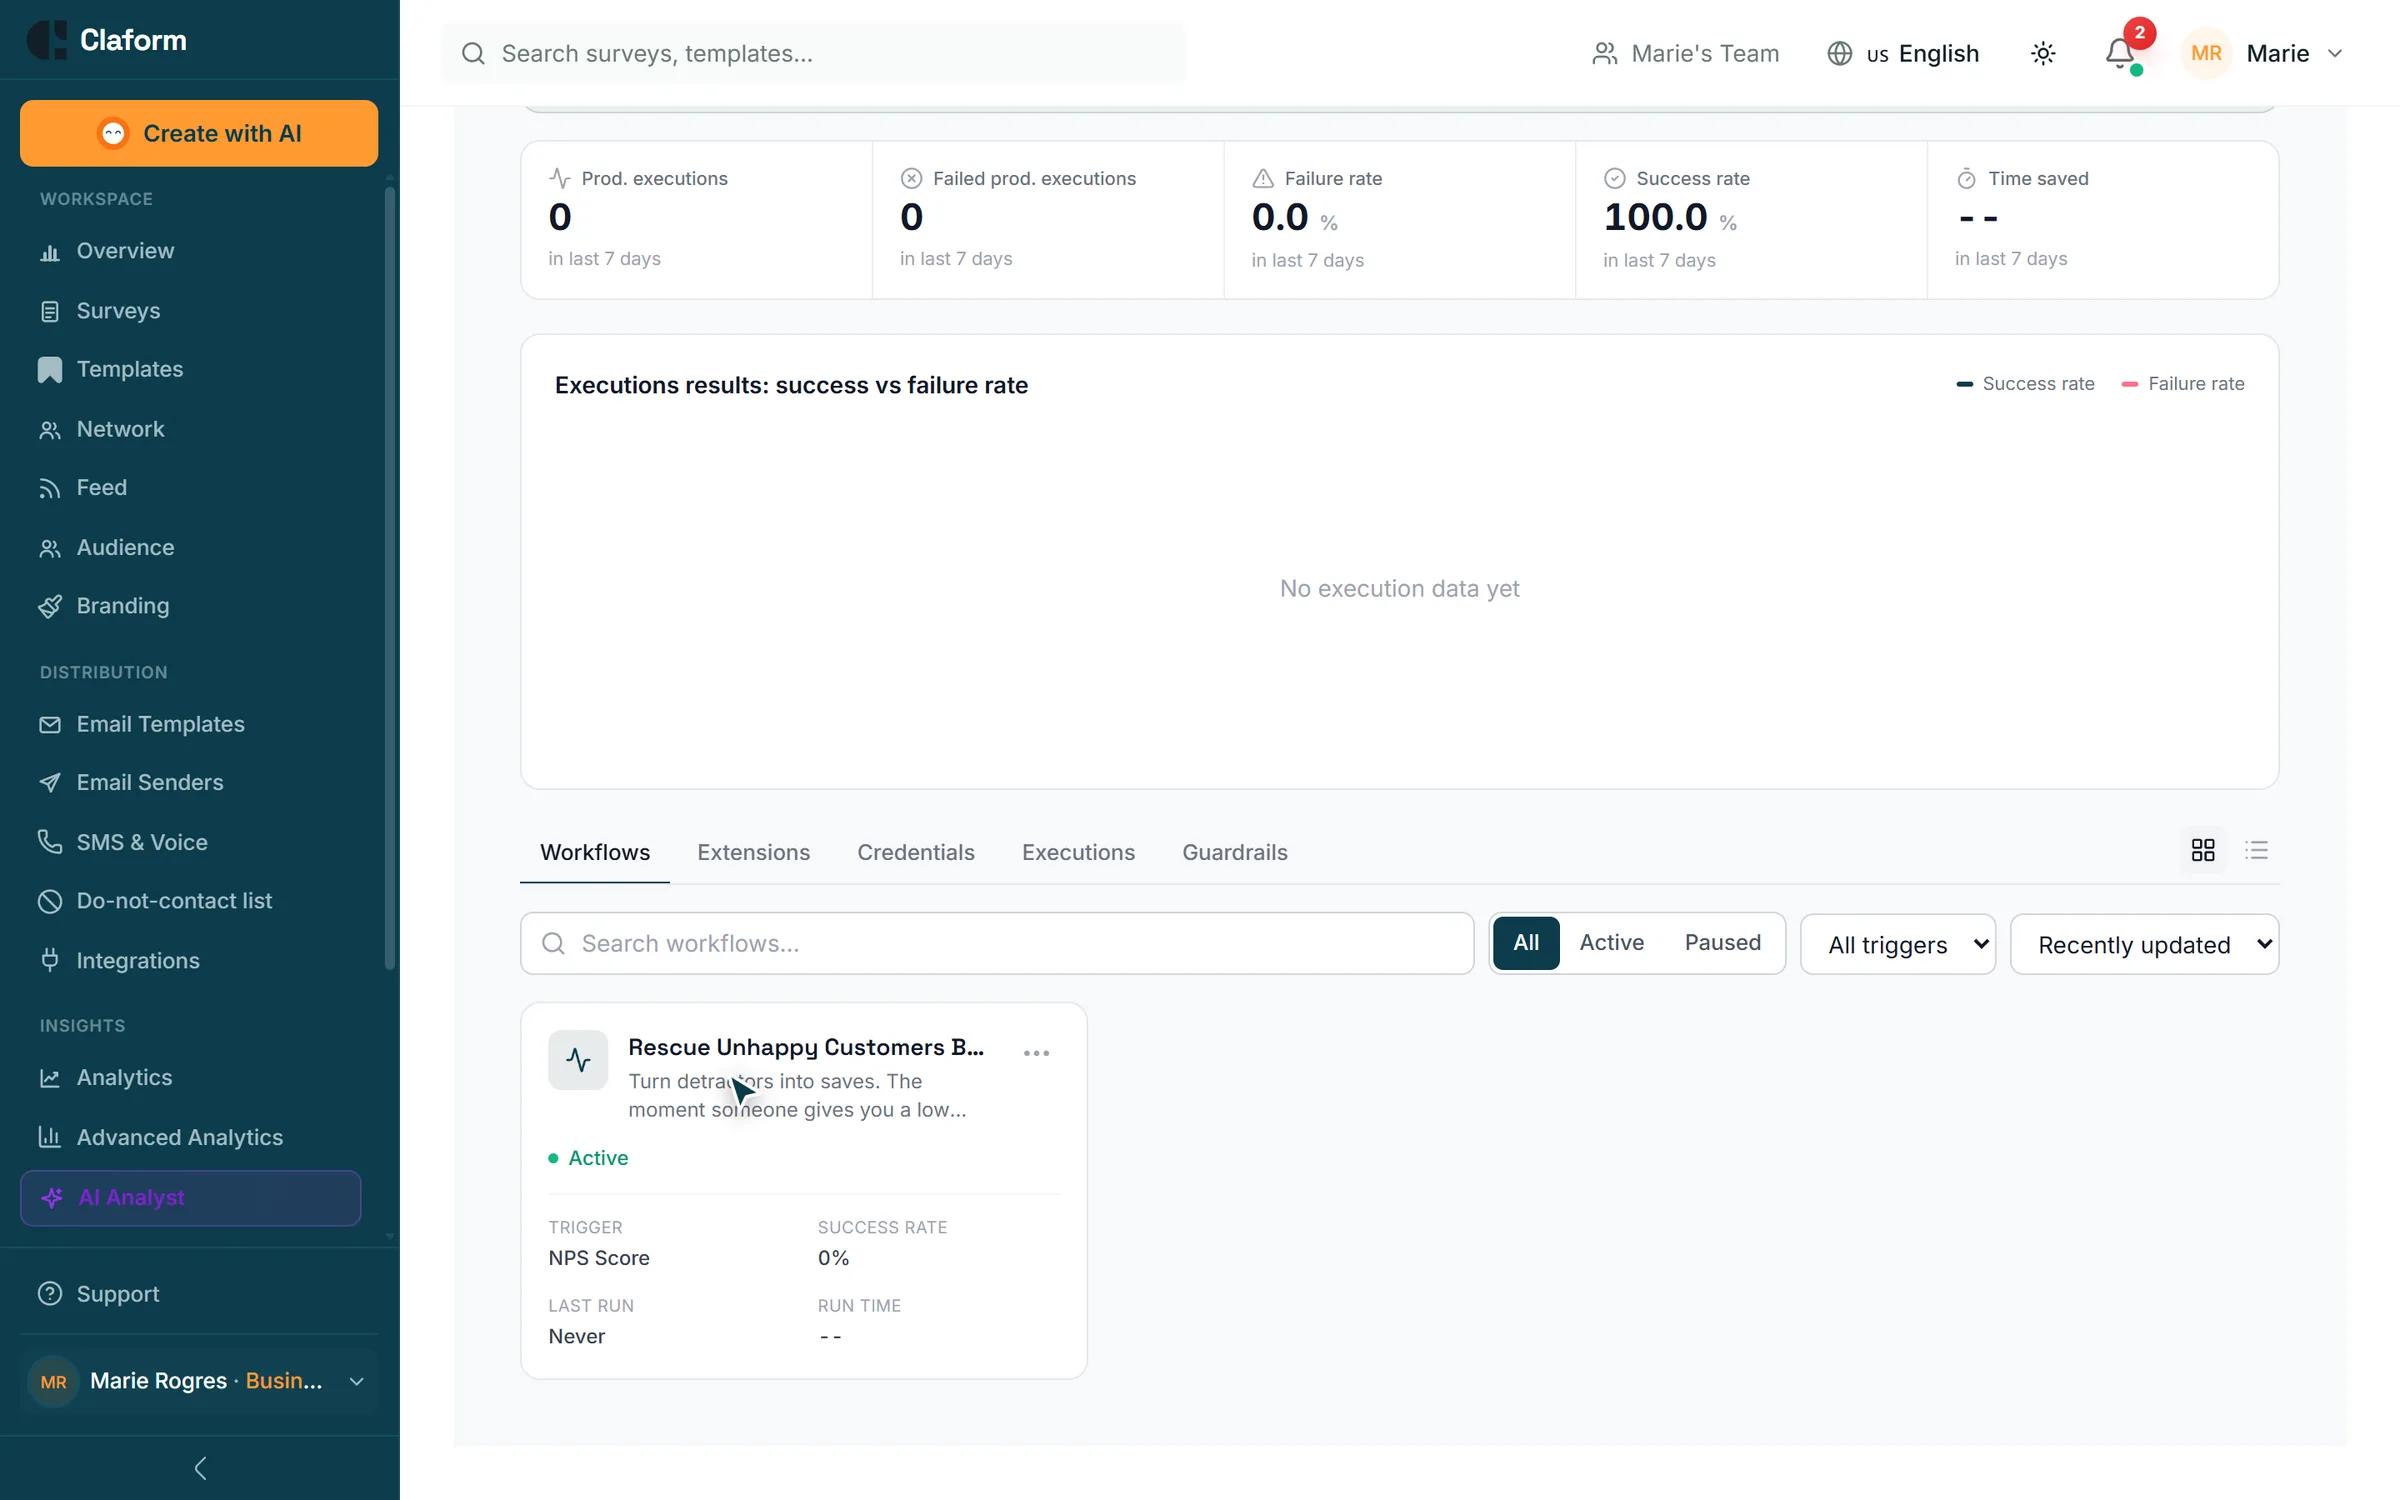Open Network in the sidebar
Image resolution: width=2400 pixels, height=1500 pixels.
(x=190, y=429)
